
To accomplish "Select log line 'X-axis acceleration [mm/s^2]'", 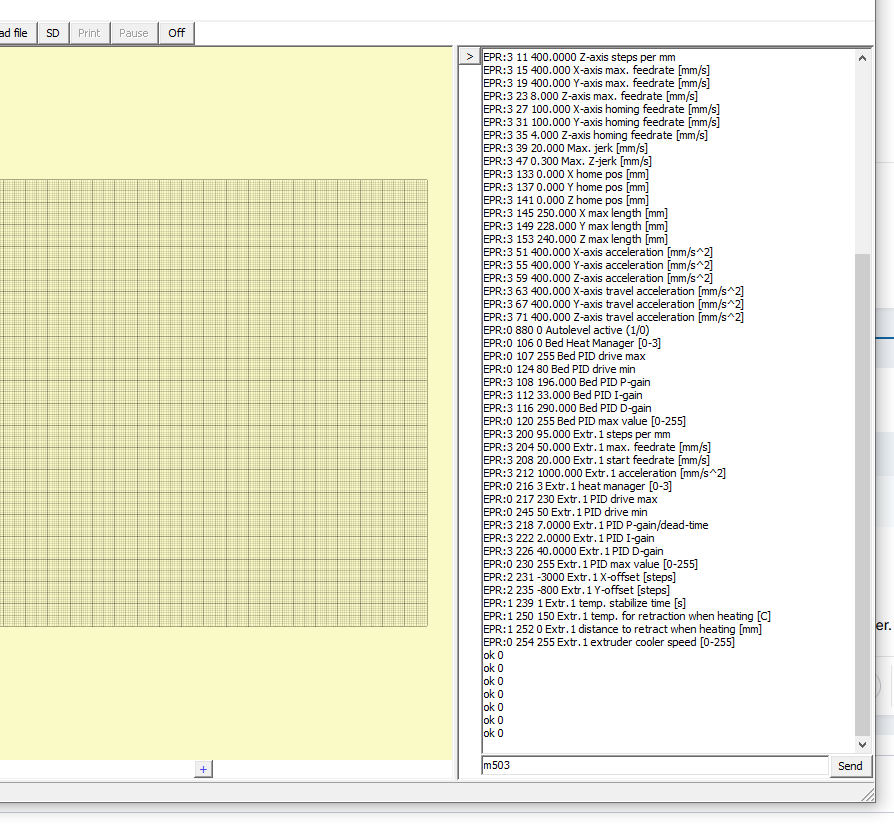I will pyautogui.click(x=598, y=252).
